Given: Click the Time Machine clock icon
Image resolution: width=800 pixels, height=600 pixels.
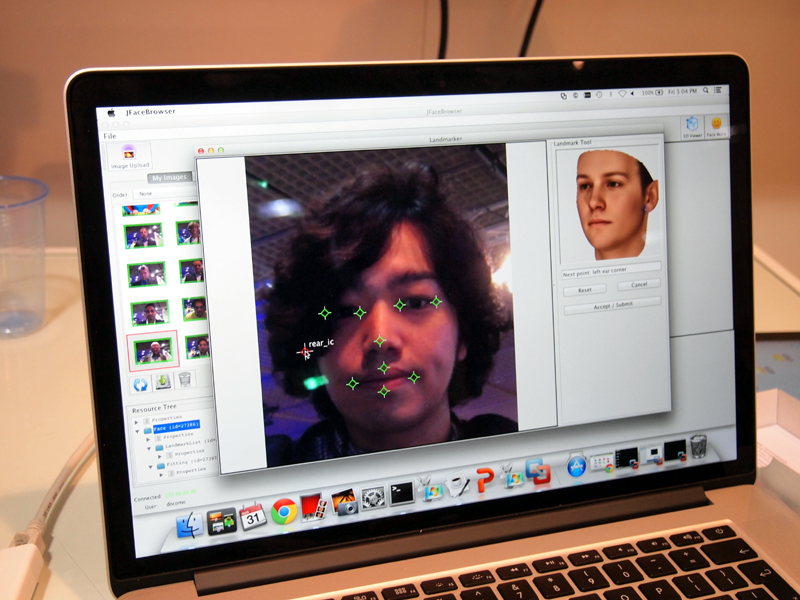Looking at the screenshot, I should [x=598, y=95].
